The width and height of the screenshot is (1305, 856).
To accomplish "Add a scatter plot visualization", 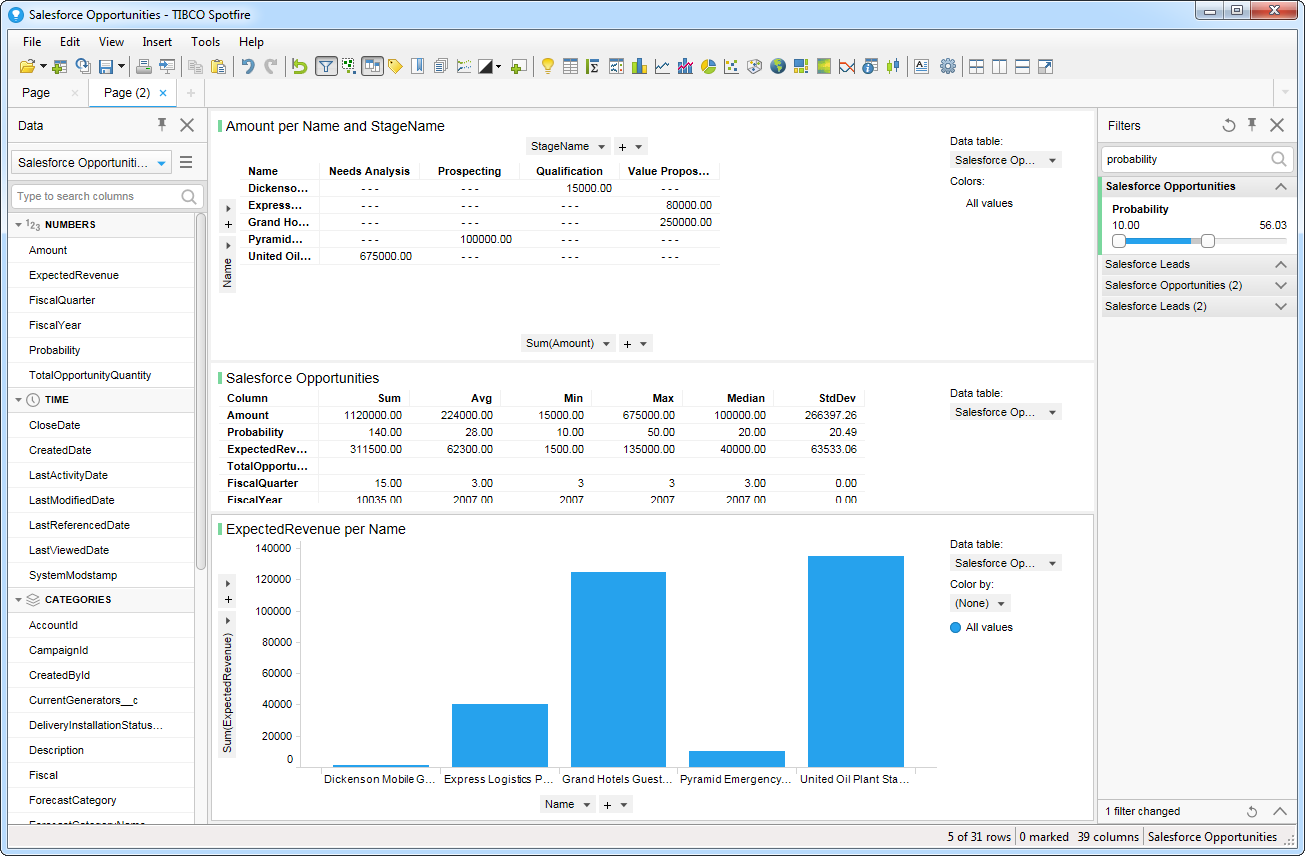I will [x=731, y=66].
